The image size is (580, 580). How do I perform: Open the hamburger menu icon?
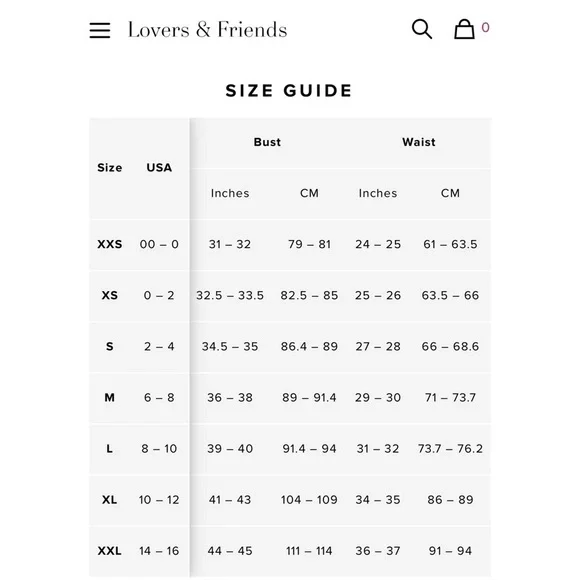(x=100, y=30)
